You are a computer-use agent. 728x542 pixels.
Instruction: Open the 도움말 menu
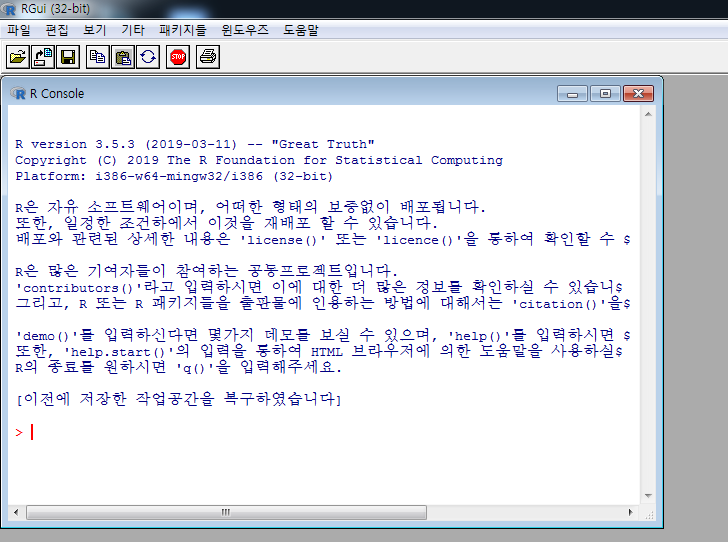click(301, 30)
